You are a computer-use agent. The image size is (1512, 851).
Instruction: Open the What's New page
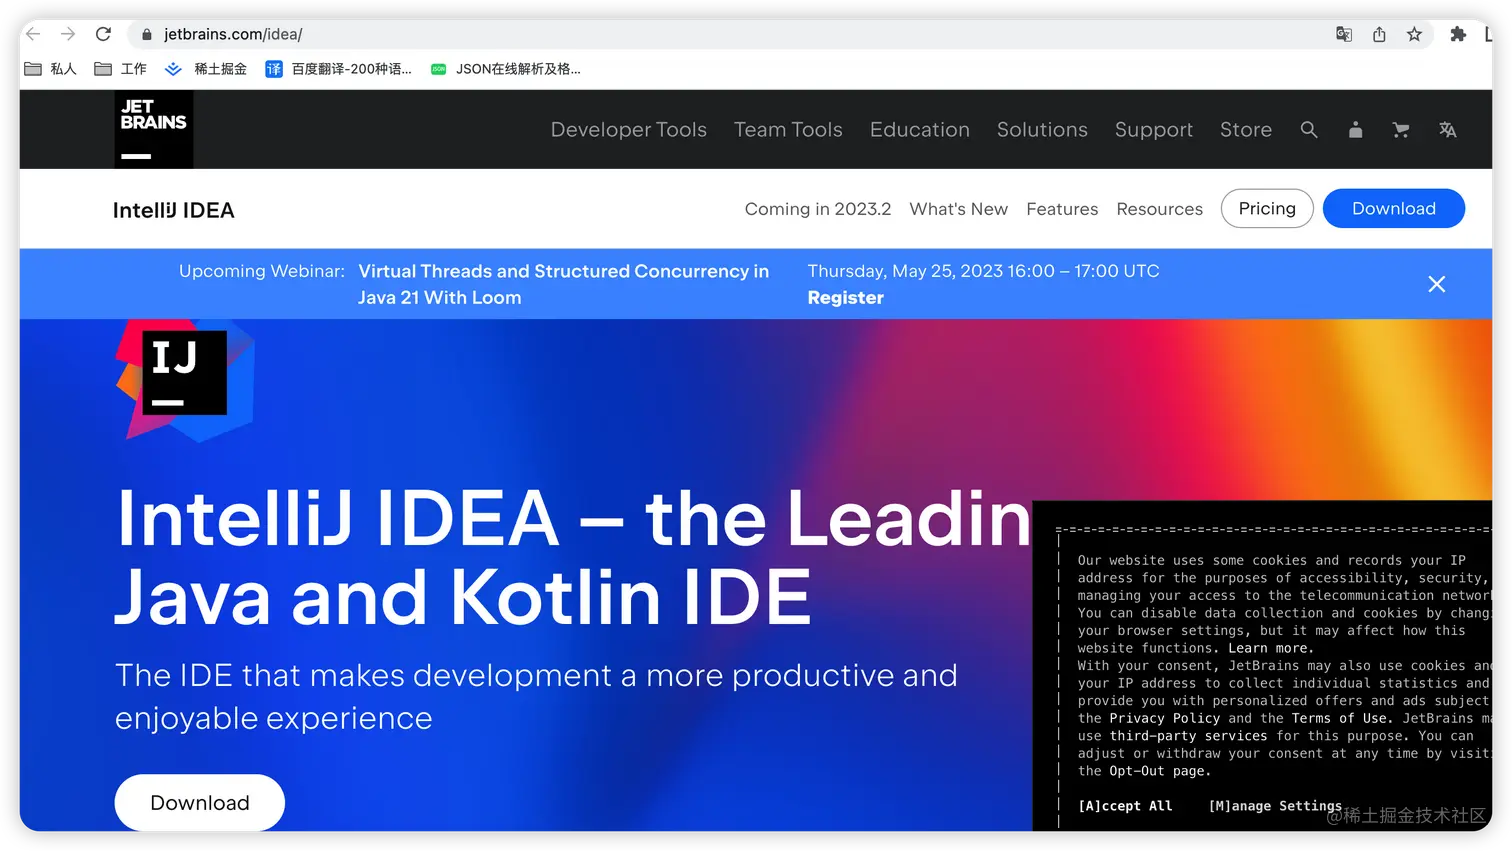pos(959,209)
